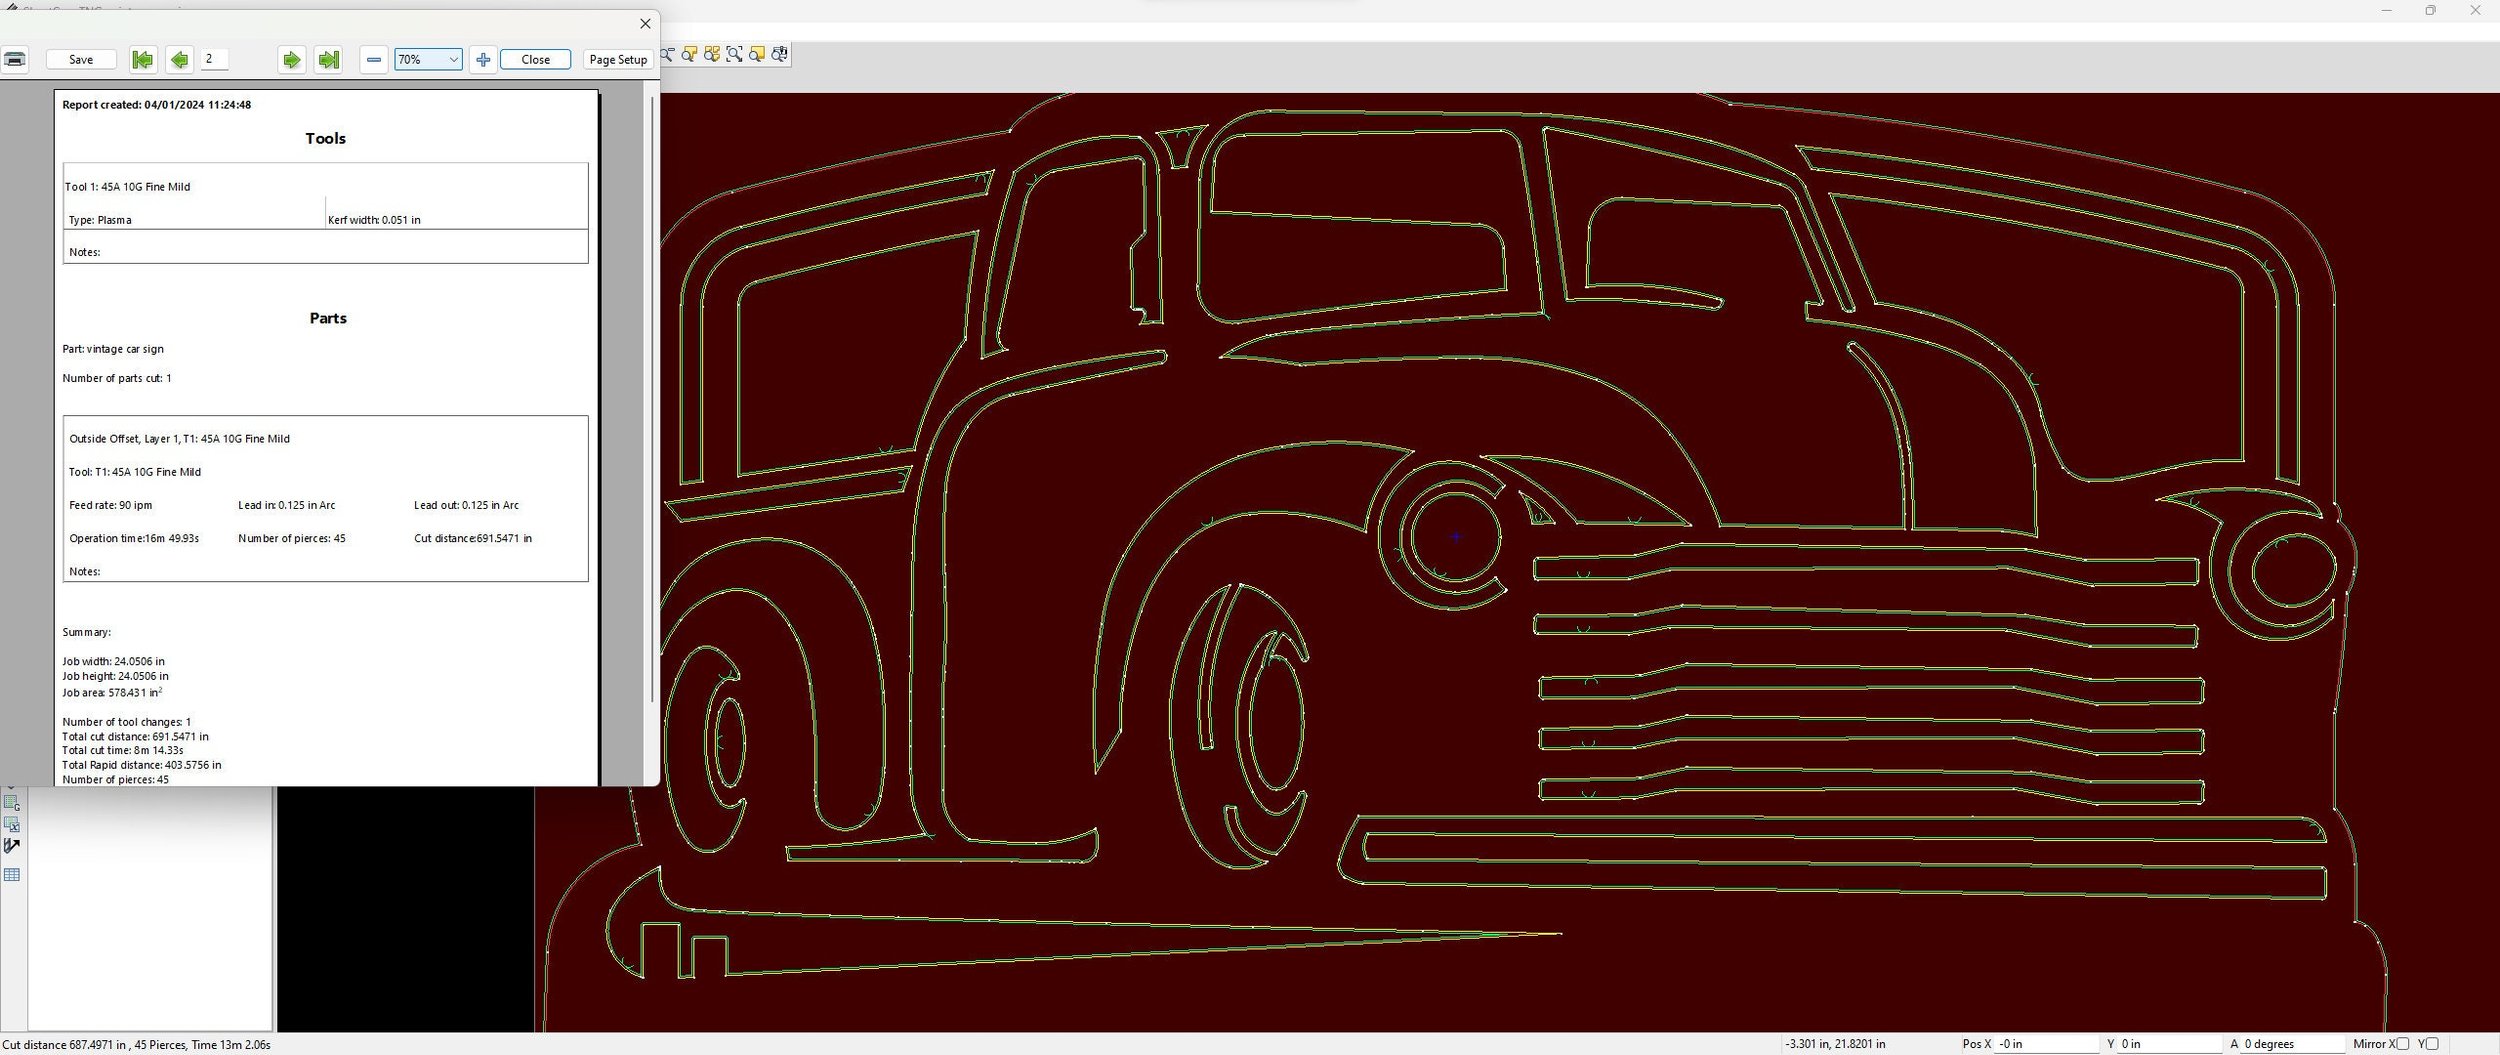Close the main application window
This screenshot has width=2500, height=1055.
[x=2476, y=10]
